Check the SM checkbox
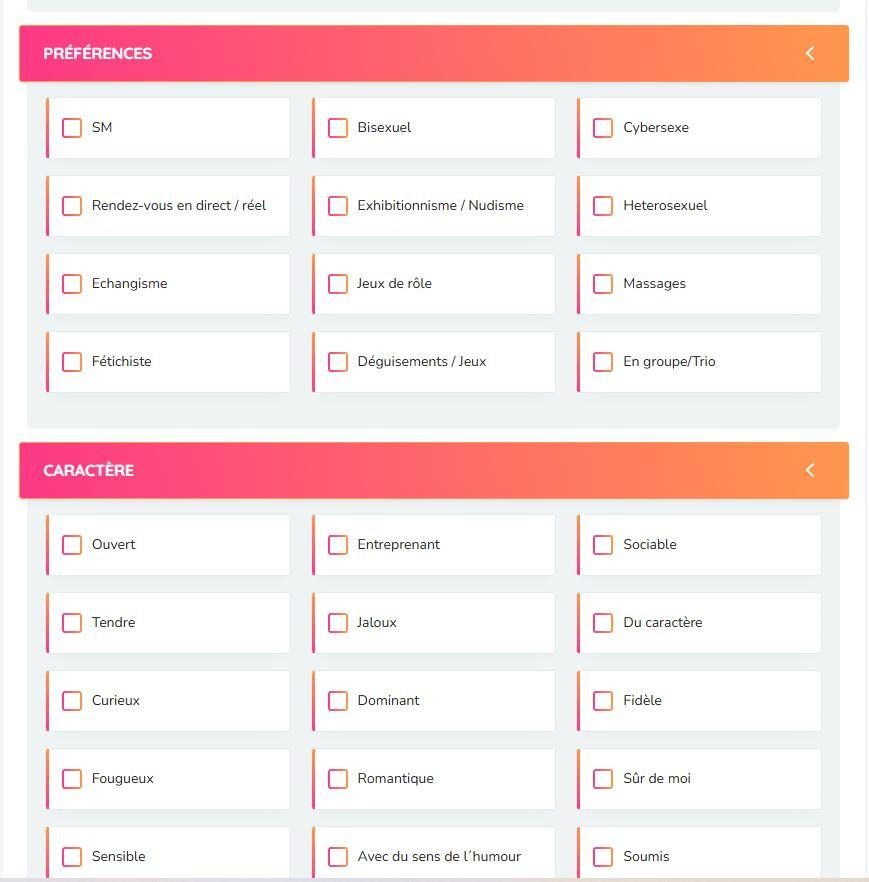 [72, 128]
